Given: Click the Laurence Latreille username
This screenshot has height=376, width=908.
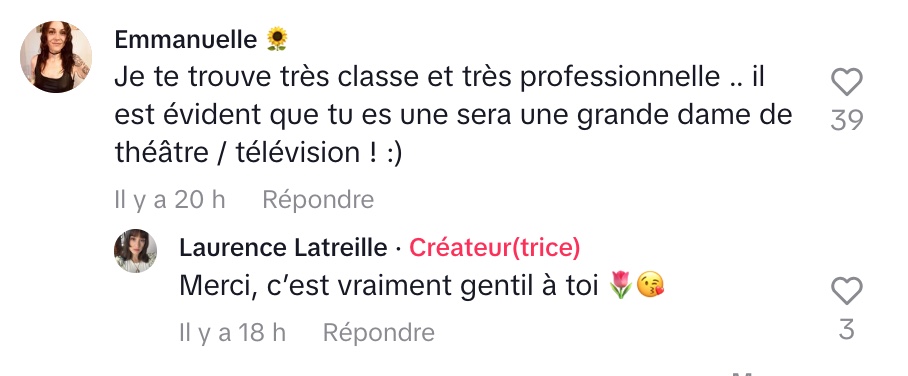Looking at the screenshot, I should click(283, 248).
